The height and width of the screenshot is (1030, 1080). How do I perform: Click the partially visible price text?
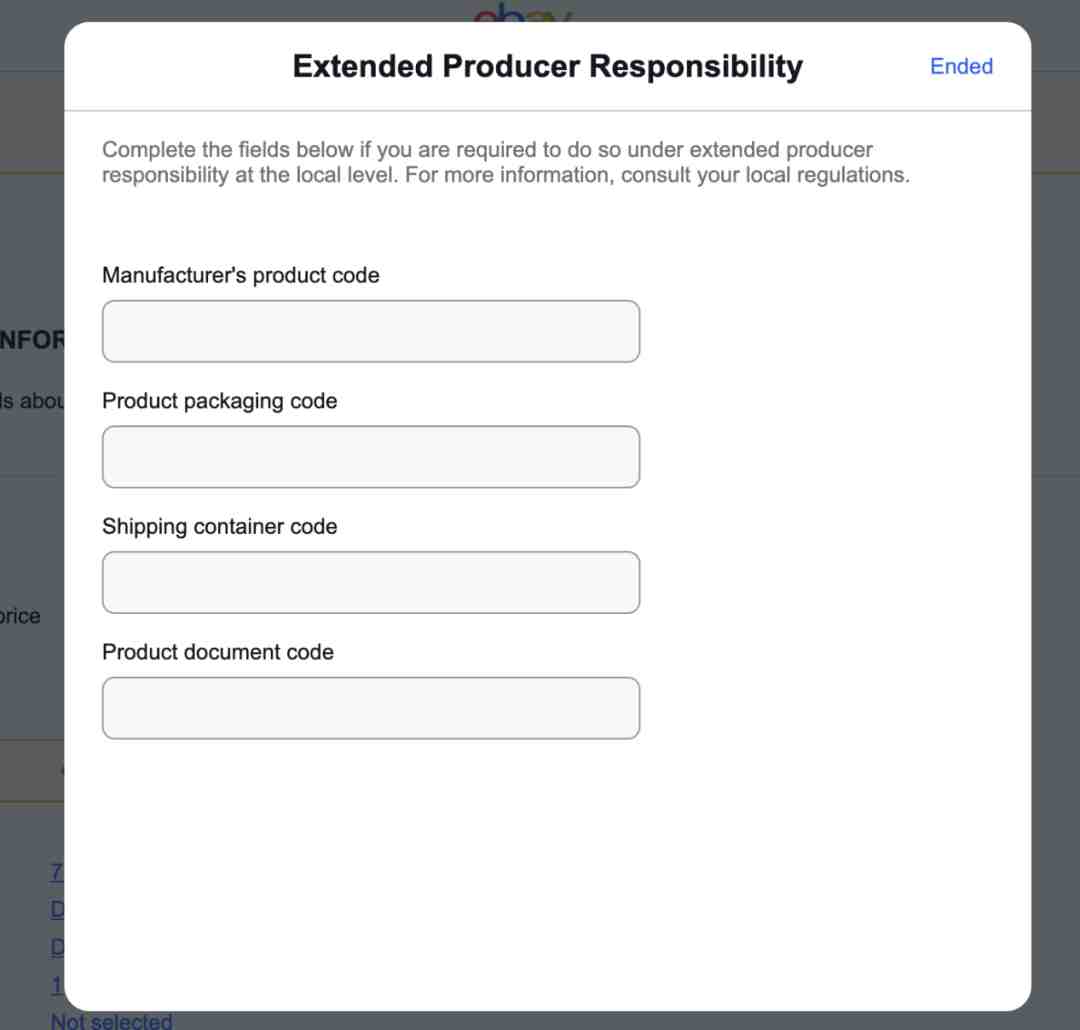(x=20, y=615)
